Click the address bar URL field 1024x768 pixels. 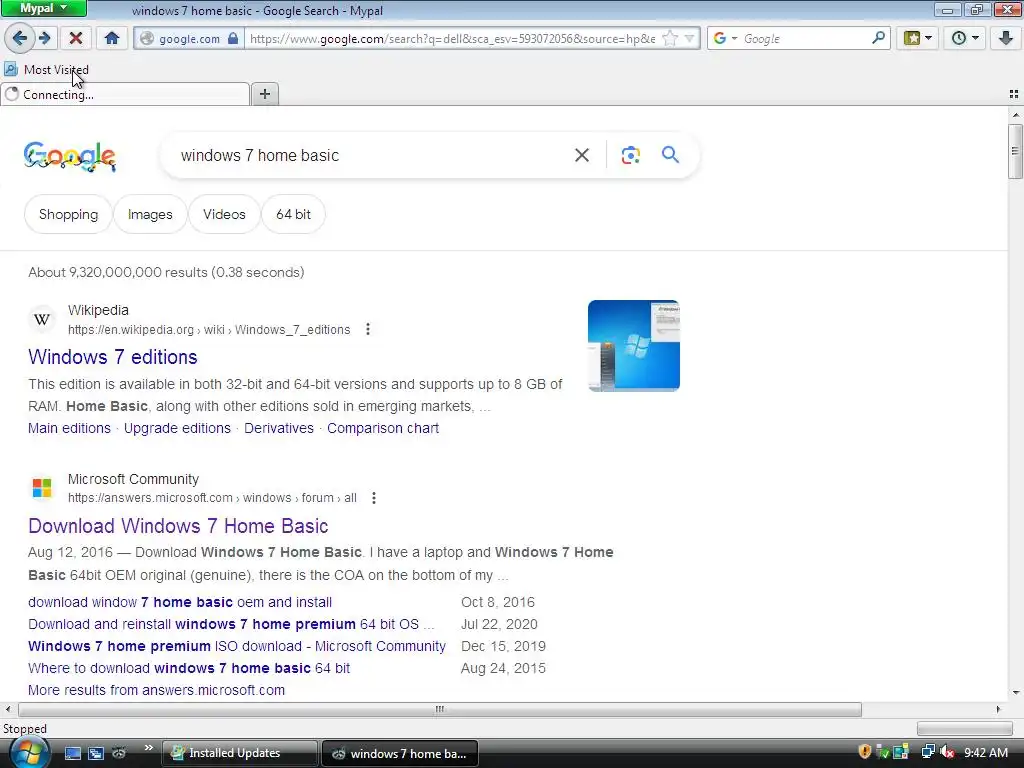pyautogui.click(x=453, y=39)
